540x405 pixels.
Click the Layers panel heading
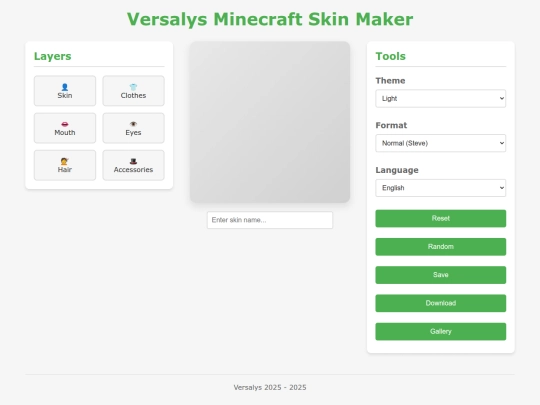pos(52,56)
